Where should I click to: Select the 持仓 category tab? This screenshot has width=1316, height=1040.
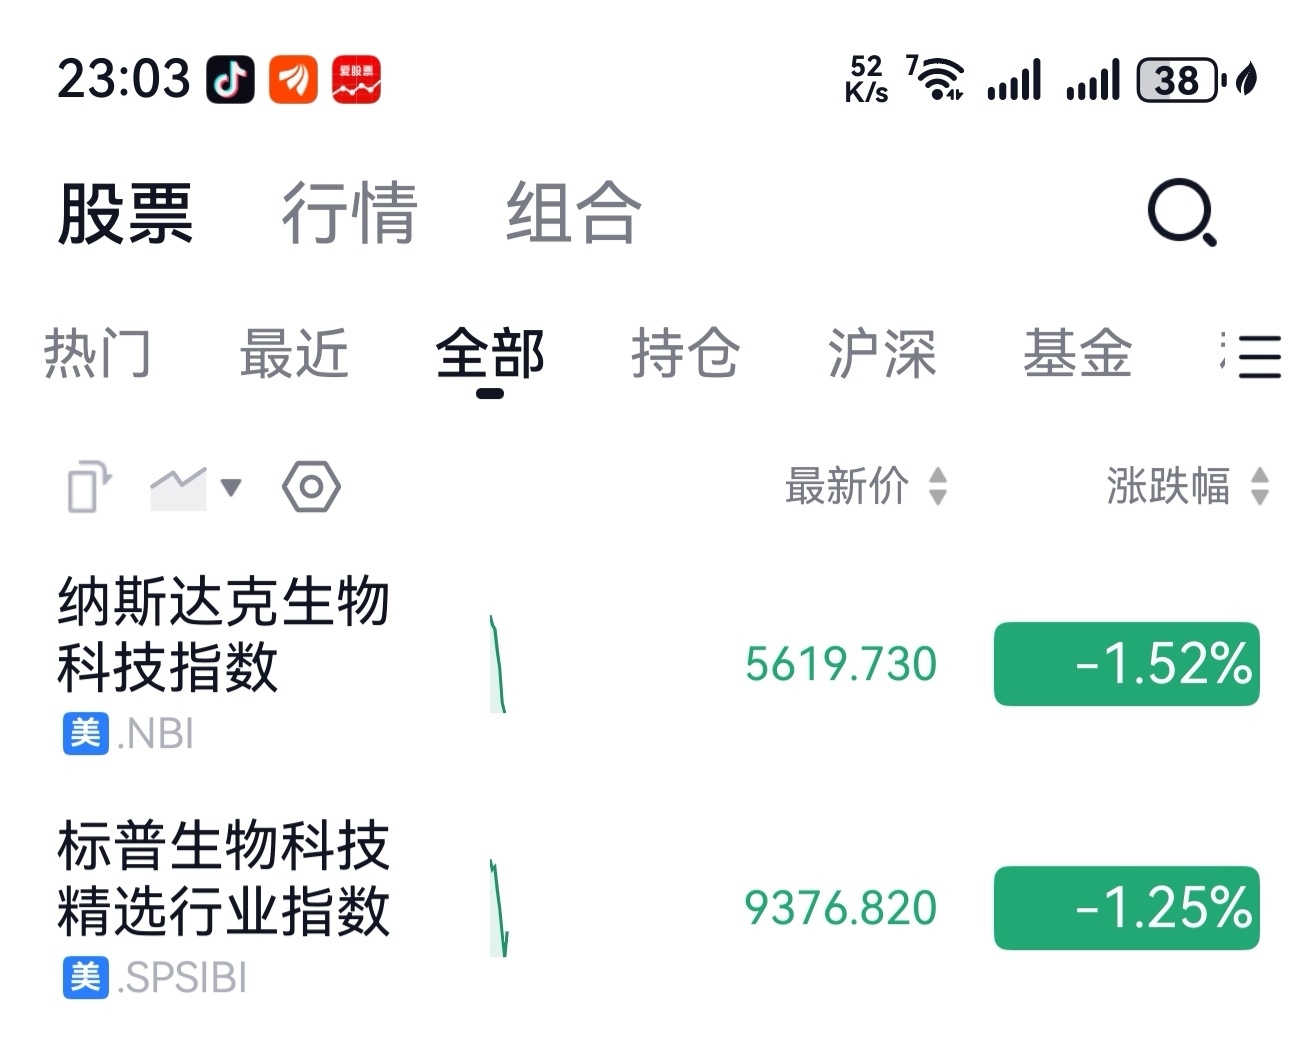pos(685,354)
